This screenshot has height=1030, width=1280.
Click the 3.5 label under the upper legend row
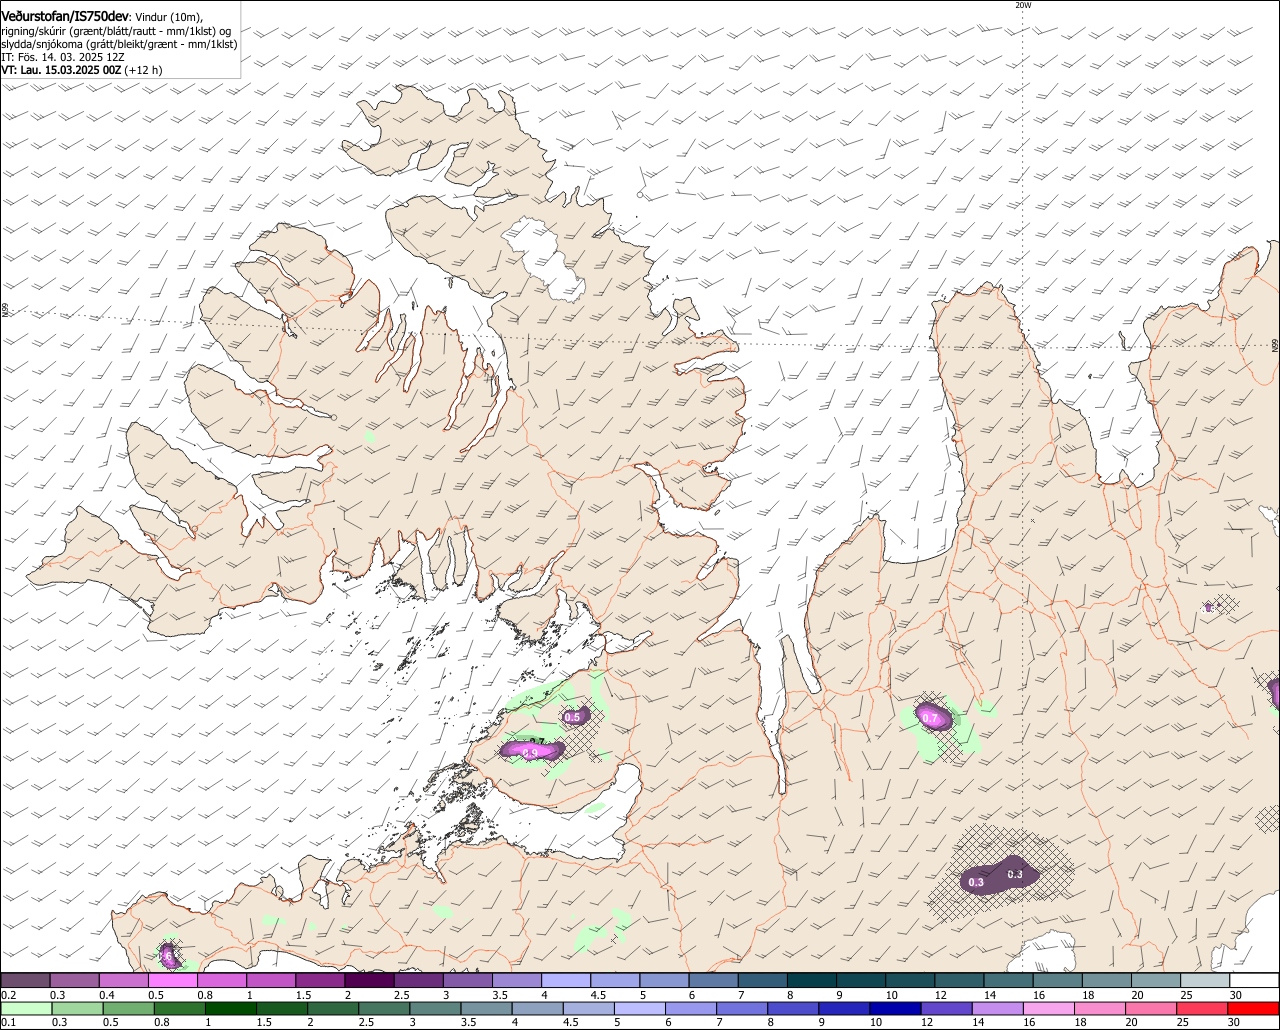pyautogui.click(x=500, y=995)
